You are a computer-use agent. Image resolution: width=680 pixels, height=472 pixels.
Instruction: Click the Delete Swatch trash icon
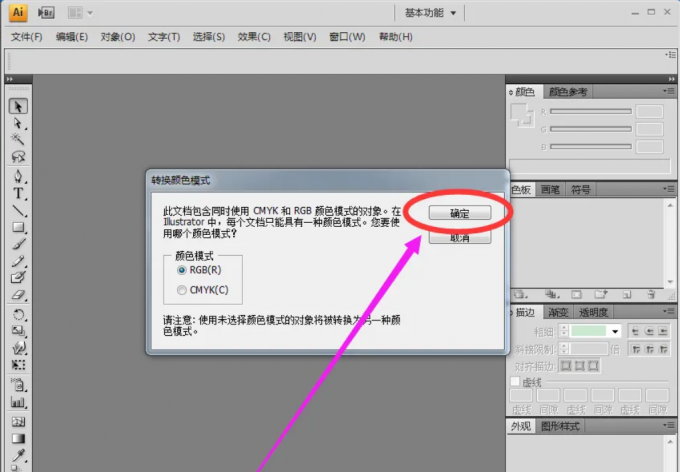coord(651,295)
